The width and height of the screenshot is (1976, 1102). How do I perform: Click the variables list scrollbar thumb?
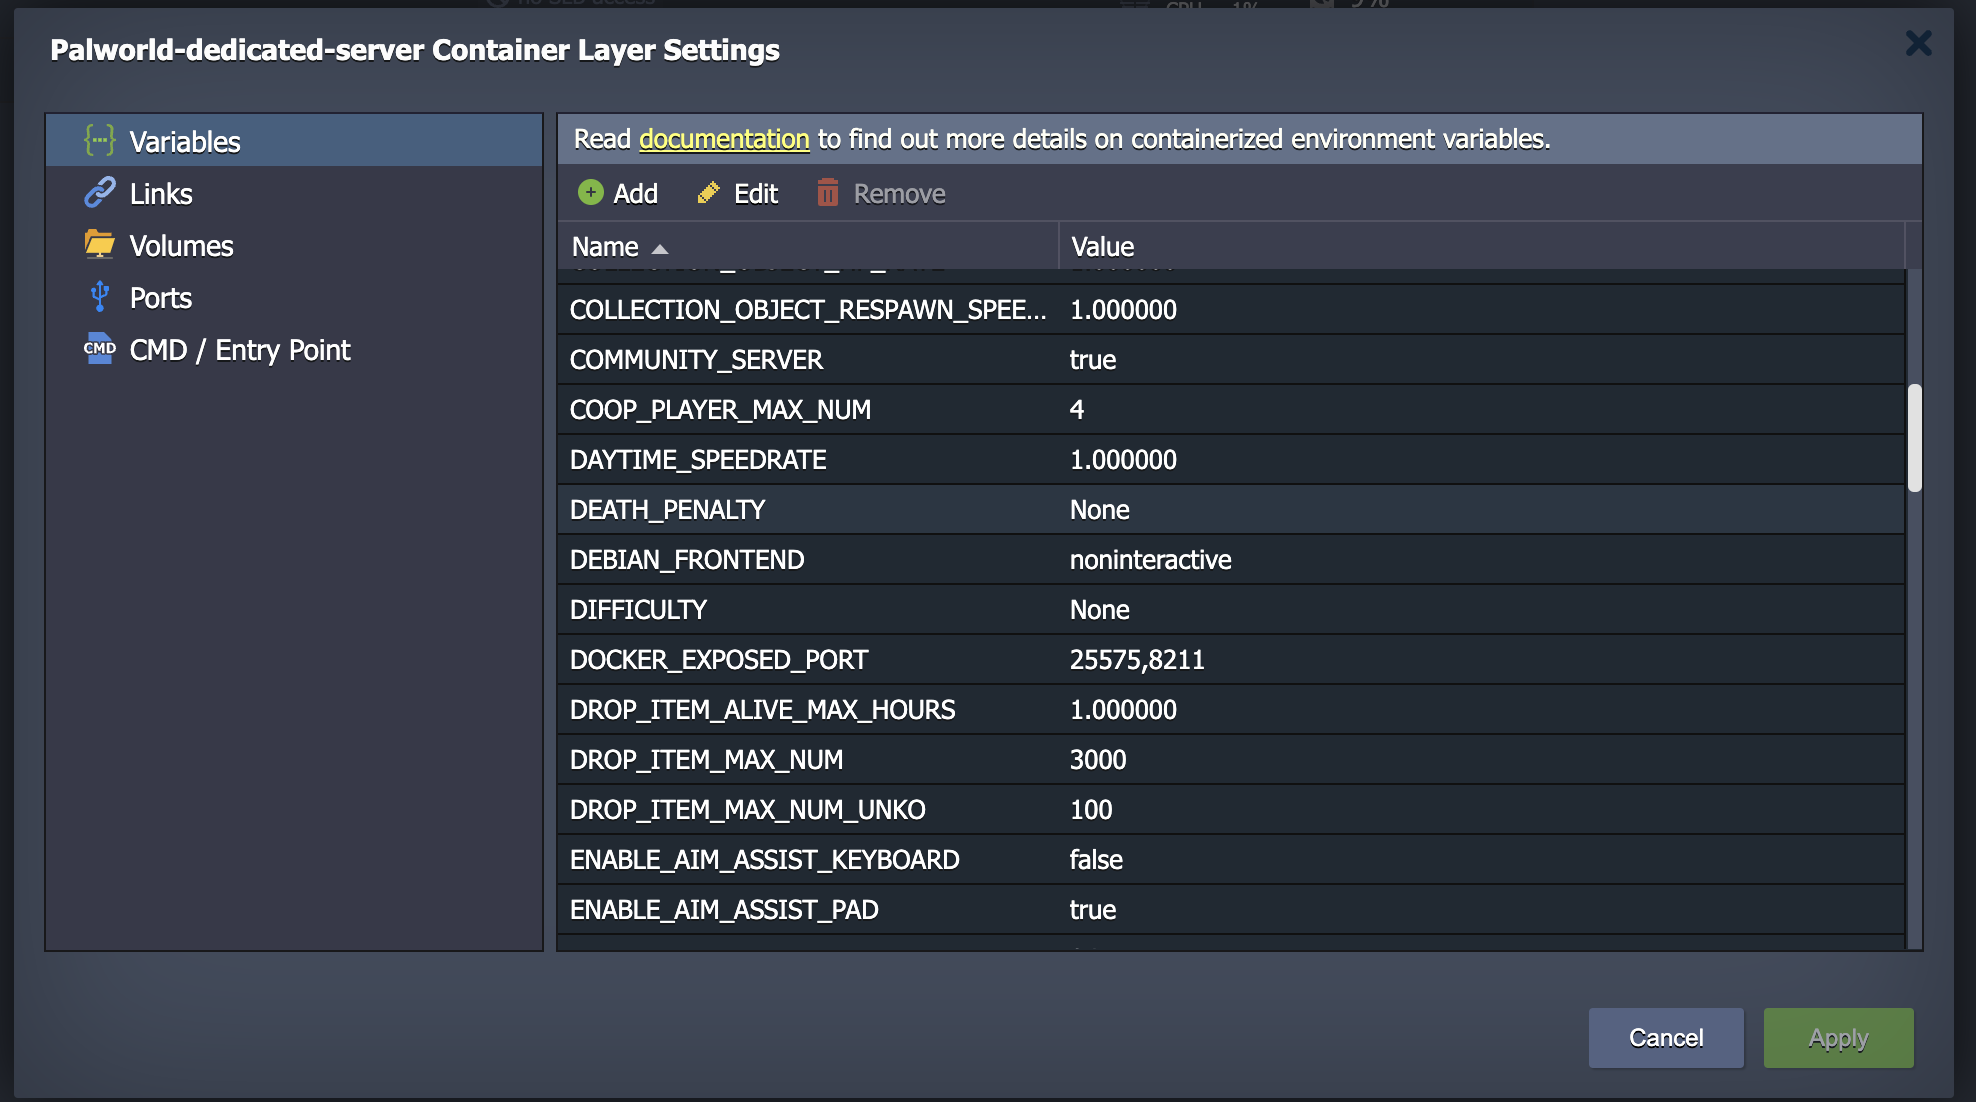(1915, 438)
